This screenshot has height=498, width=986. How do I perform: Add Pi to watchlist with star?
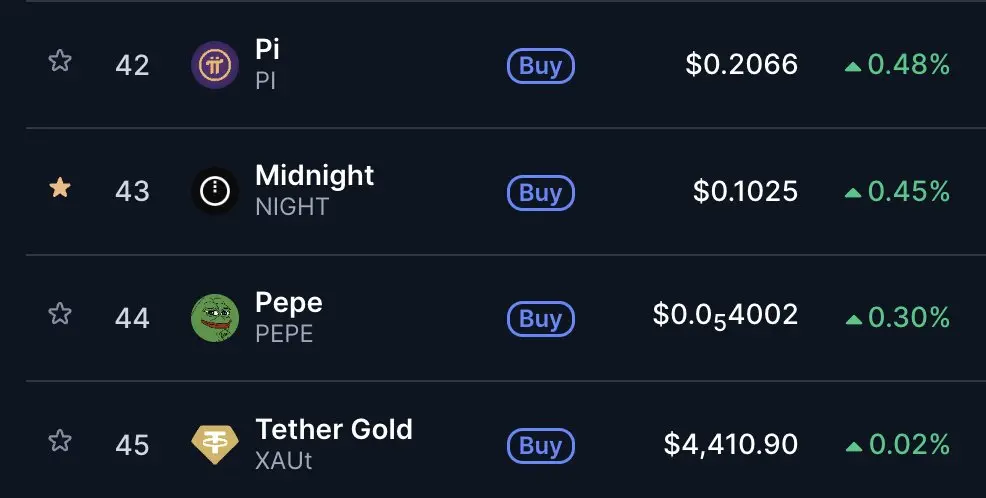coord(60,62)
